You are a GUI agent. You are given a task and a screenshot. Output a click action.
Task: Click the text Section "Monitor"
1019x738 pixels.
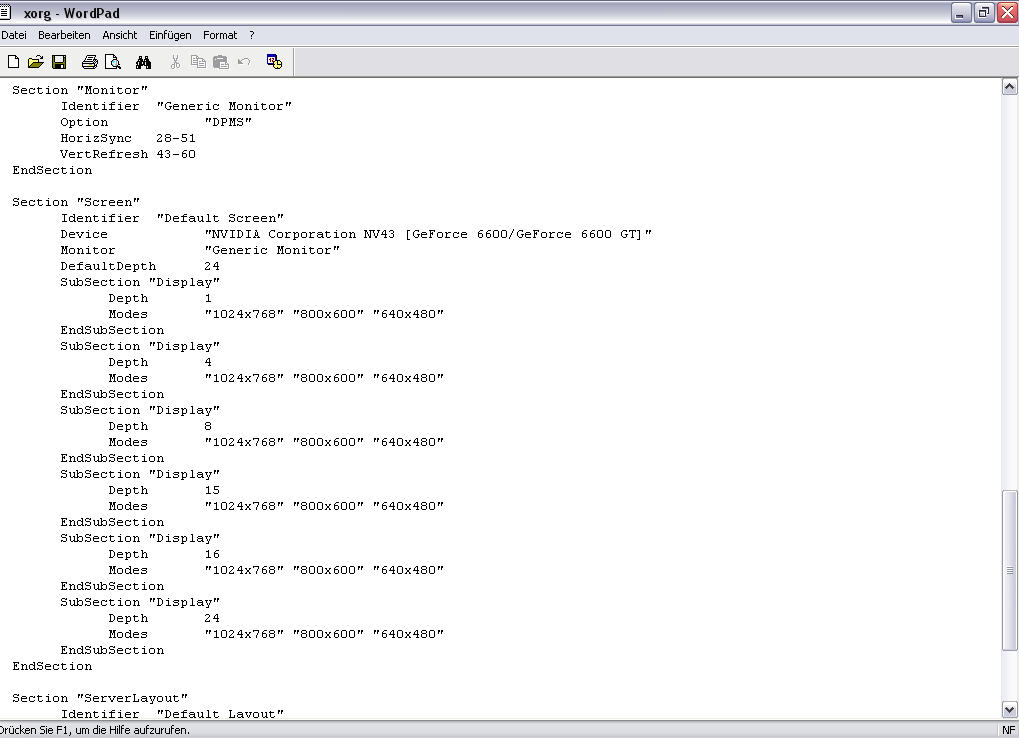point(80,90)
